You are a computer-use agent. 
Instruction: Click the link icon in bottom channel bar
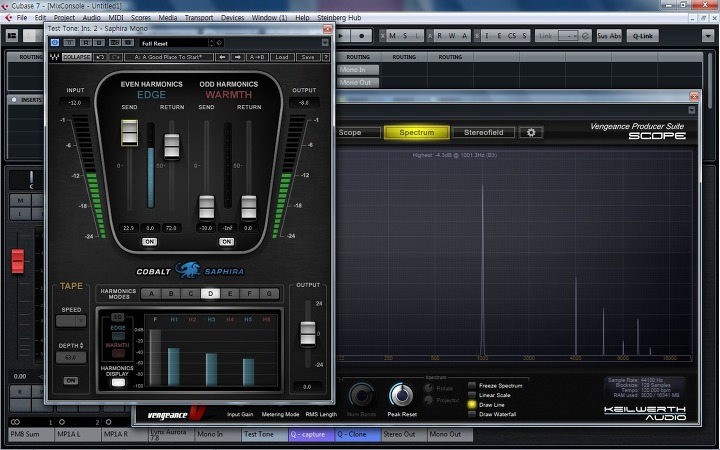pyautogui.click(x=15, y=422)
